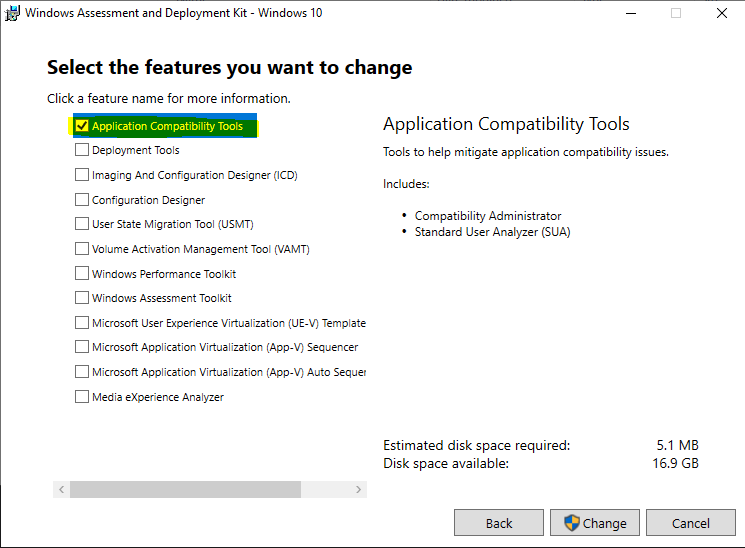Enable Volume Activation Management Tool checkbox
745x548 pixels.
(x=82, y=249)
